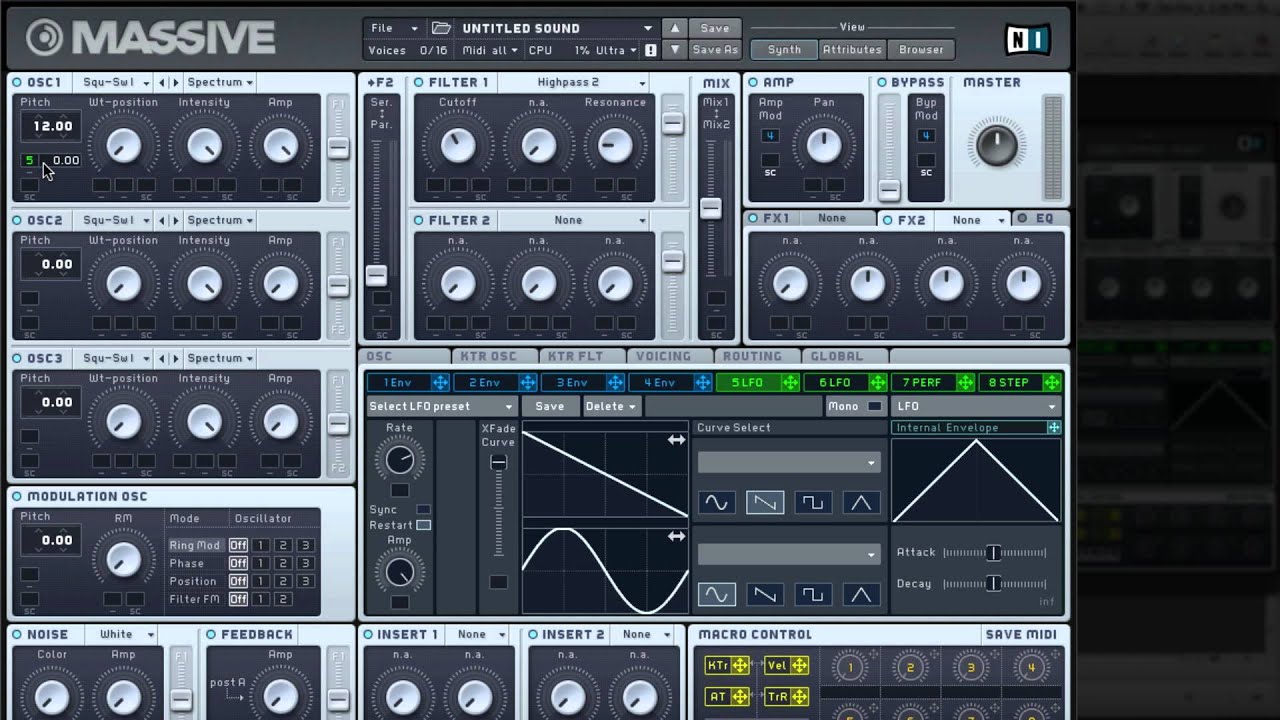
Task: Open the Browser view
Action: click(921, 49)
